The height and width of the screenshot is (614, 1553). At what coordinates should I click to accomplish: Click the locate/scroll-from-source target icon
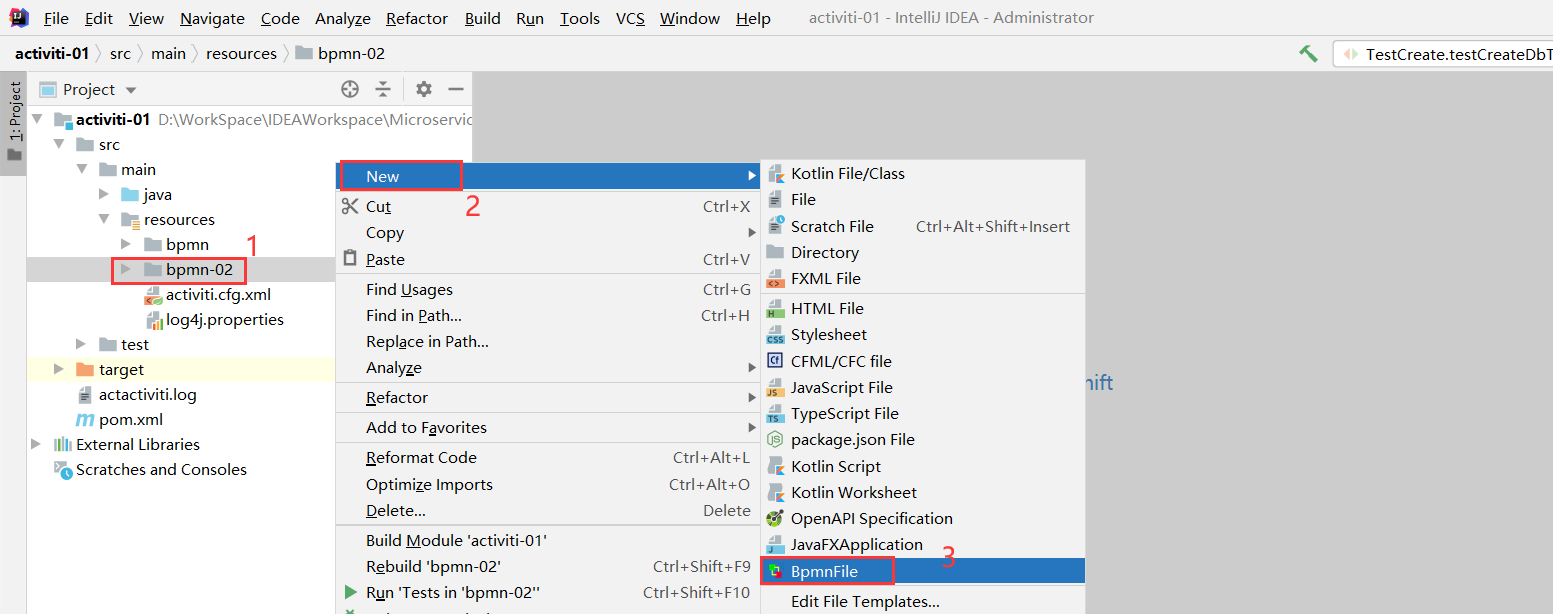point(350,89)
